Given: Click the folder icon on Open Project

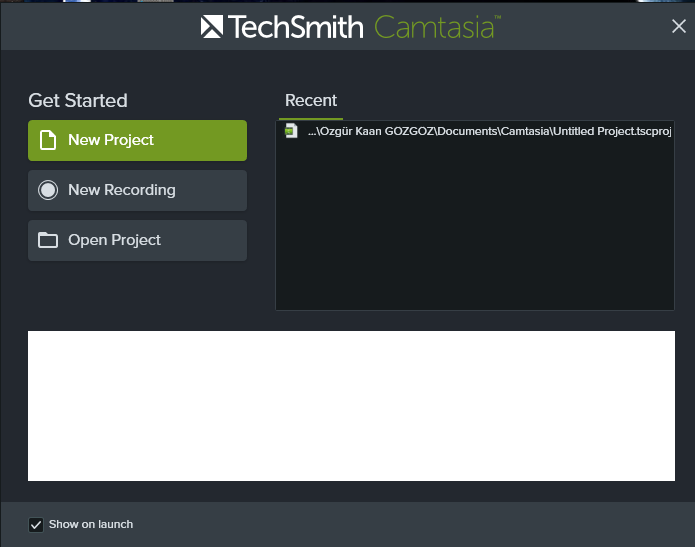Looking at the screenshot, I should click(47, 240).
